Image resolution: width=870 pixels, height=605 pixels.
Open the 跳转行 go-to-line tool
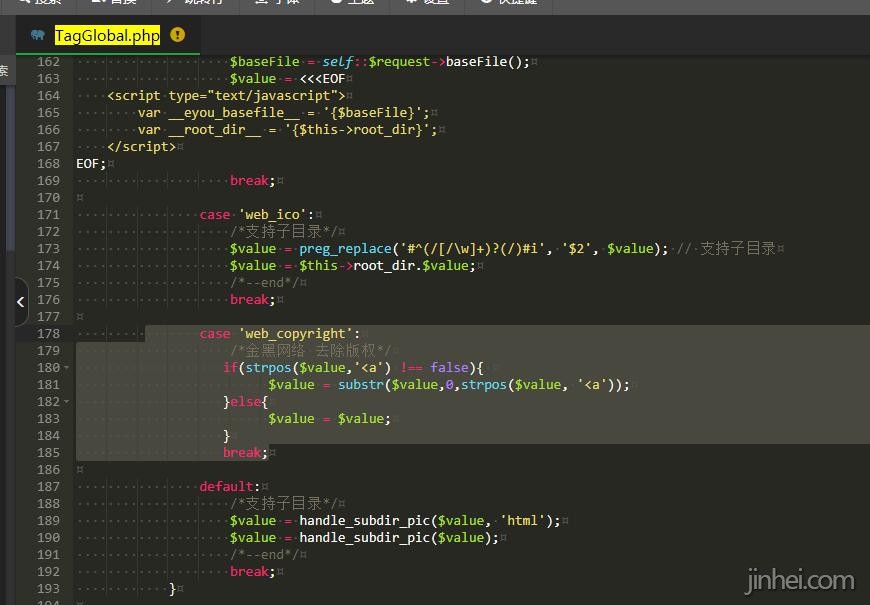point(200,3)
